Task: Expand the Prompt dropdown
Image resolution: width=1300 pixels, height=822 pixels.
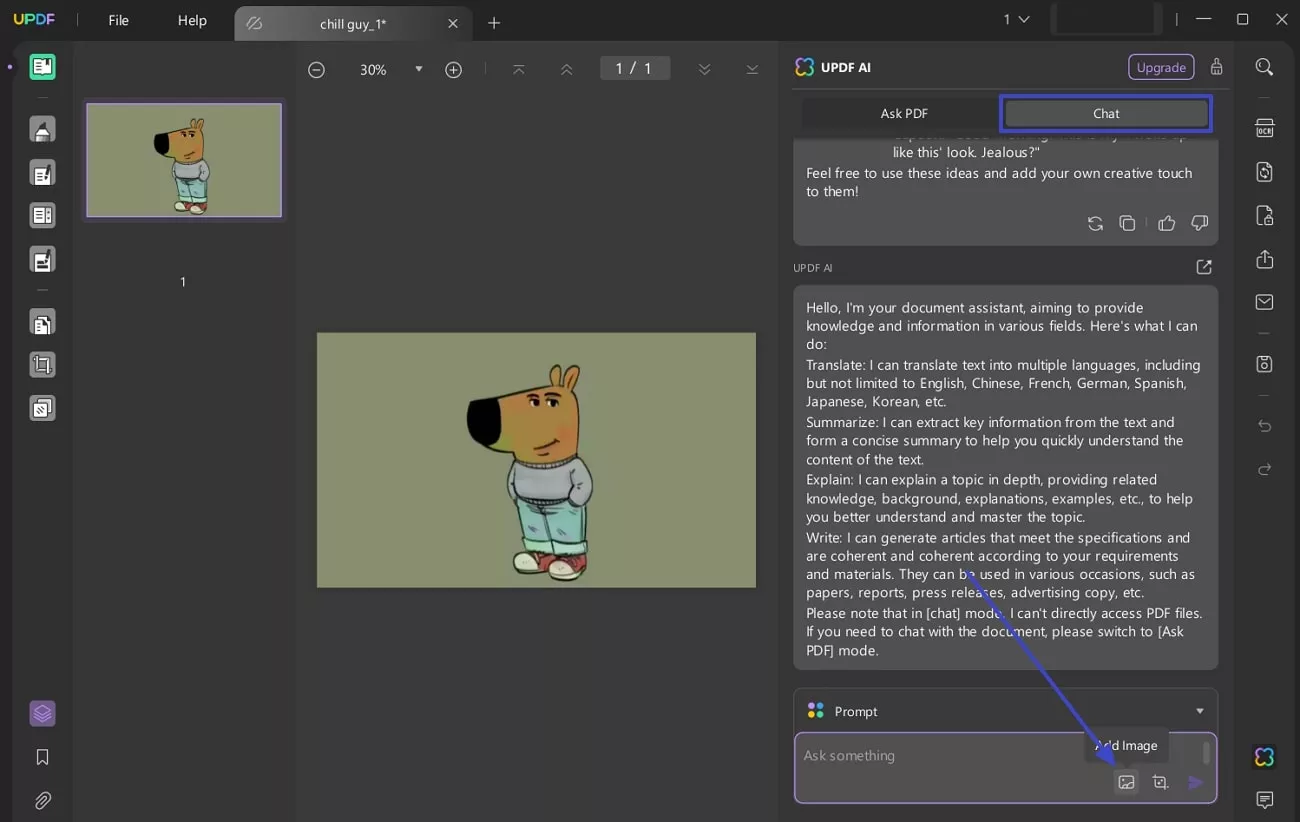Action: pos(1199,711)
